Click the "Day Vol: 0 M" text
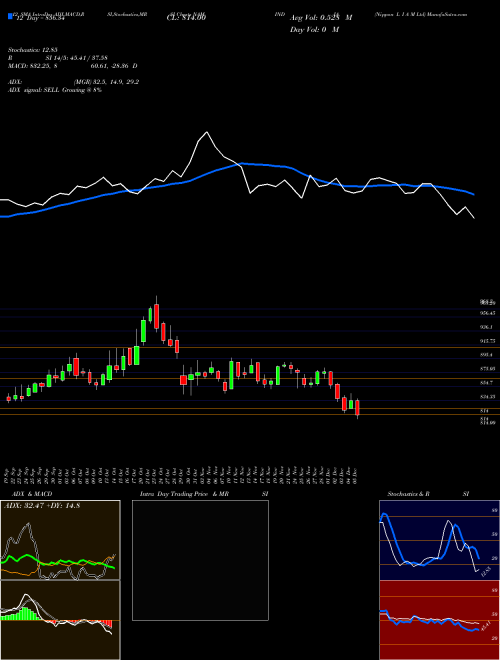 tap(314, 29)
